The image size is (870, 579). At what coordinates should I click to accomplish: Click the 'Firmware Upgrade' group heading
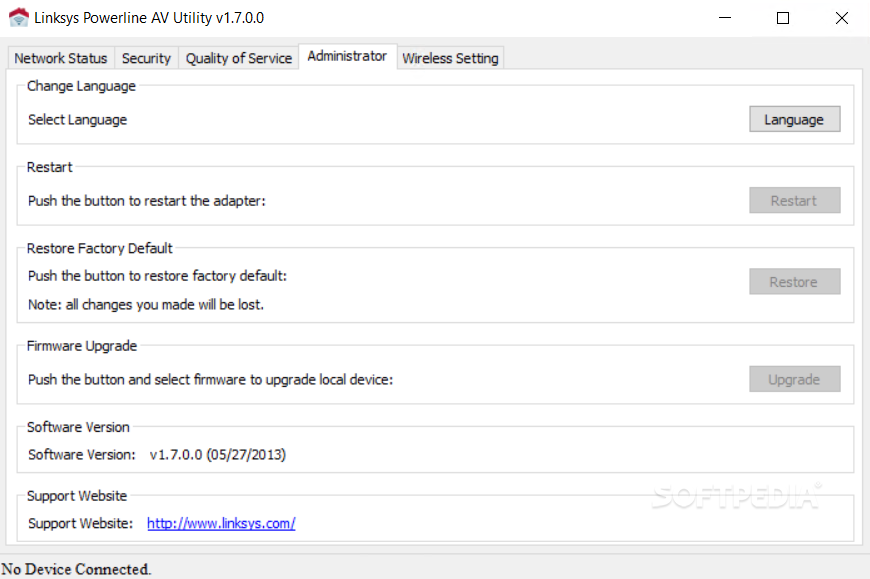(x=82, y=346)
